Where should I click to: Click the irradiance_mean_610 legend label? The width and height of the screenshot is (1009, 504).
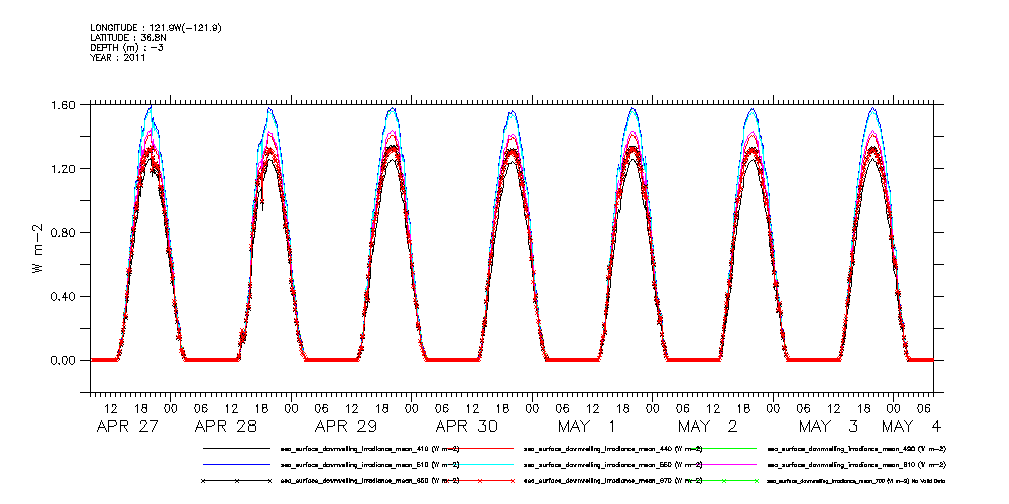click(856, 465)
